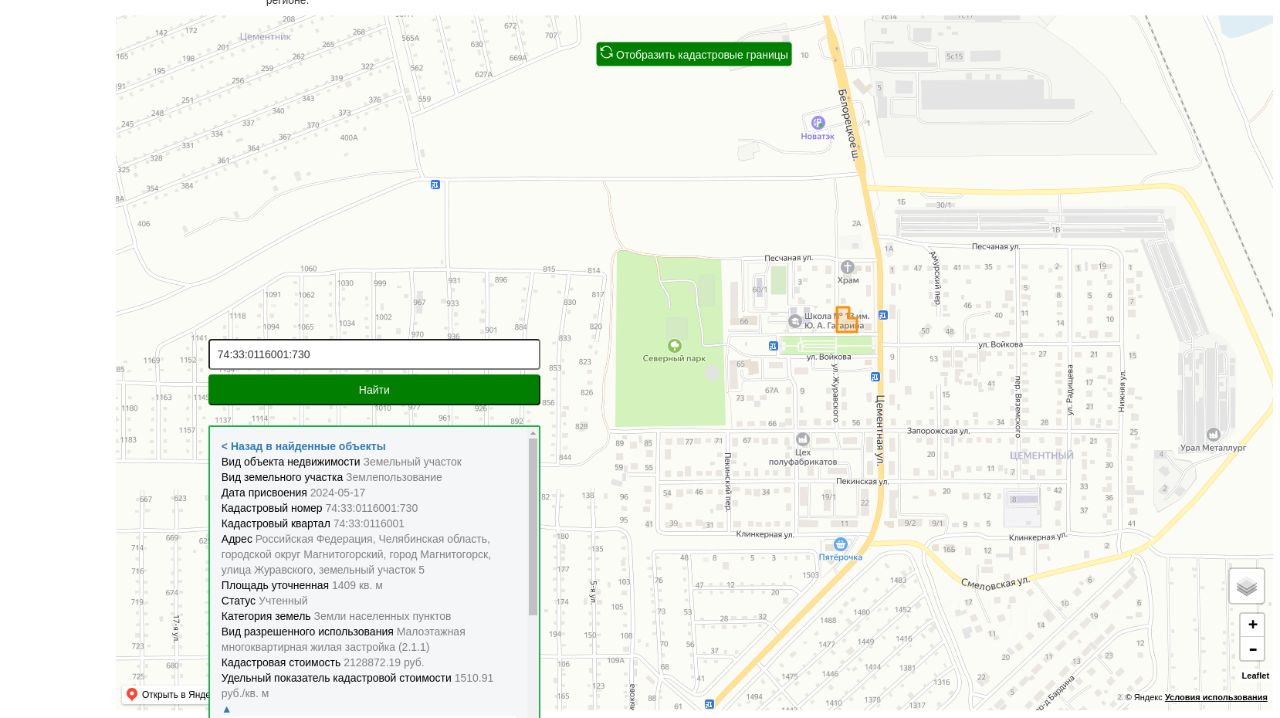Viewport: 1280px width, 718px height.
Task: Click the Запорожская ул. street label
Action: [938, 431]
